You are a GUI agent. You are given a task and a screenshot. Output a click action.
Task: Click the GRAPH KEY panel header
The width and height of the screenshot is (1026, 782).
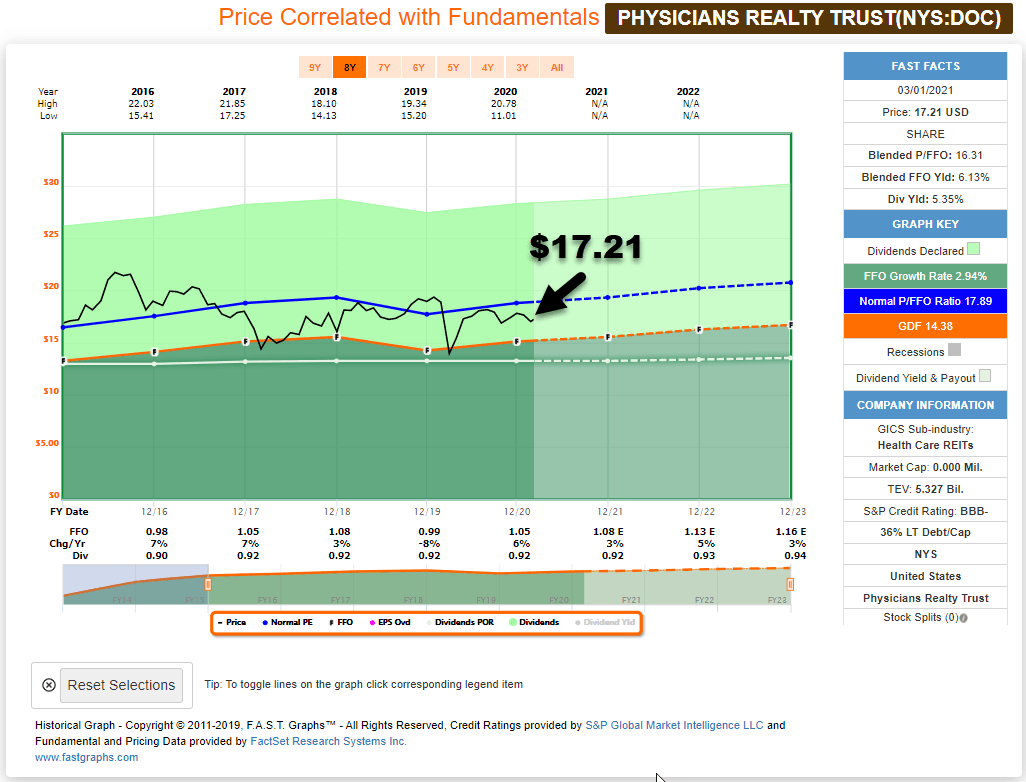[x=925, y=224]
